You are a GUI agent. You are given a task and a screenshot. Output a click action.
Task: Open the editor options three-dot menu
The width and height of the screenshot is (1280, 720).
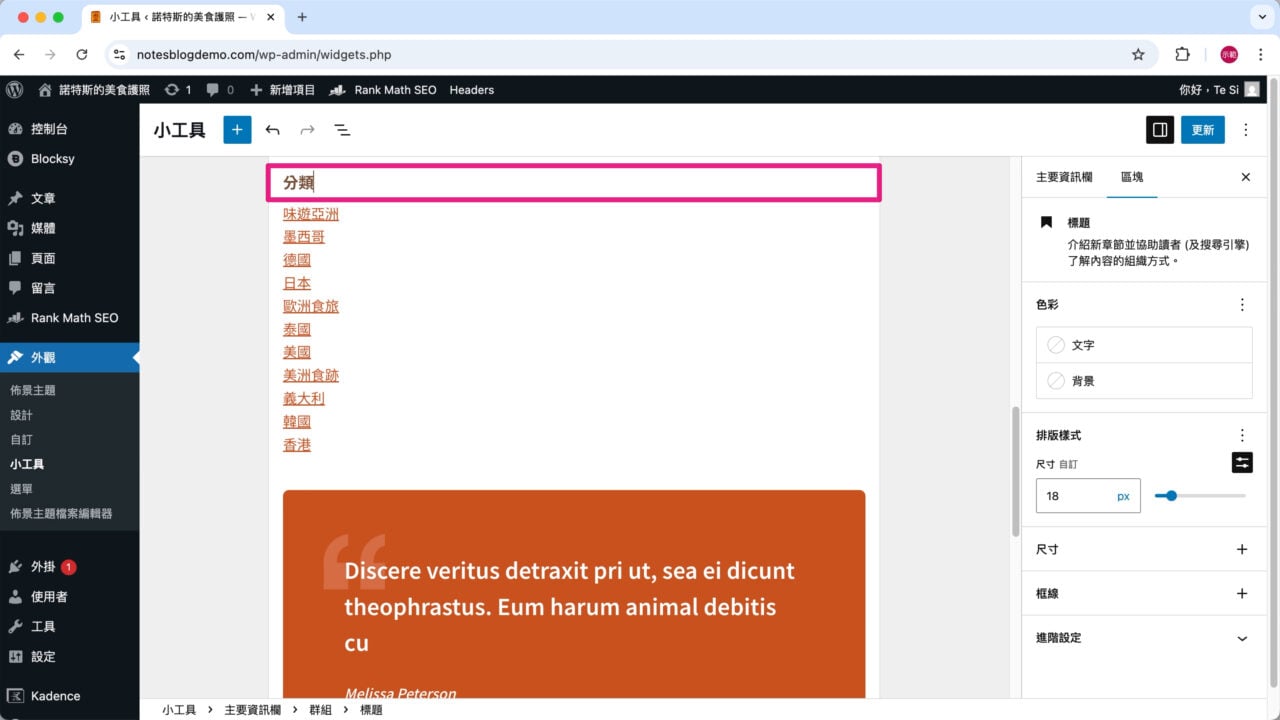(1245, 129)
